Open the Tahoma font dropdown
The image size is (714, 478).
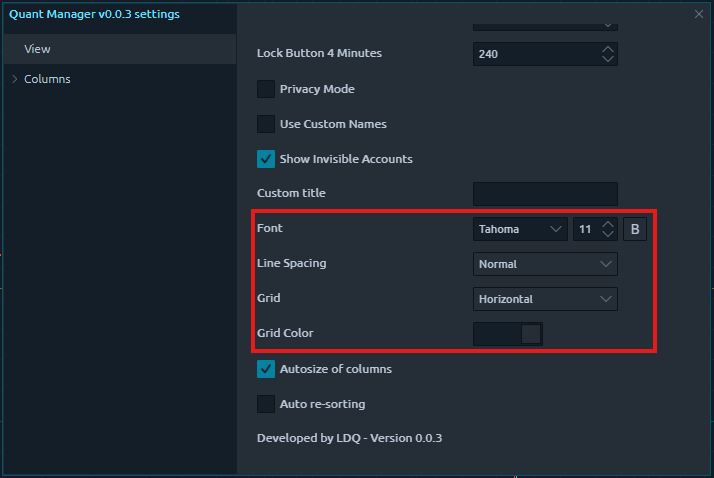[520, 229]
